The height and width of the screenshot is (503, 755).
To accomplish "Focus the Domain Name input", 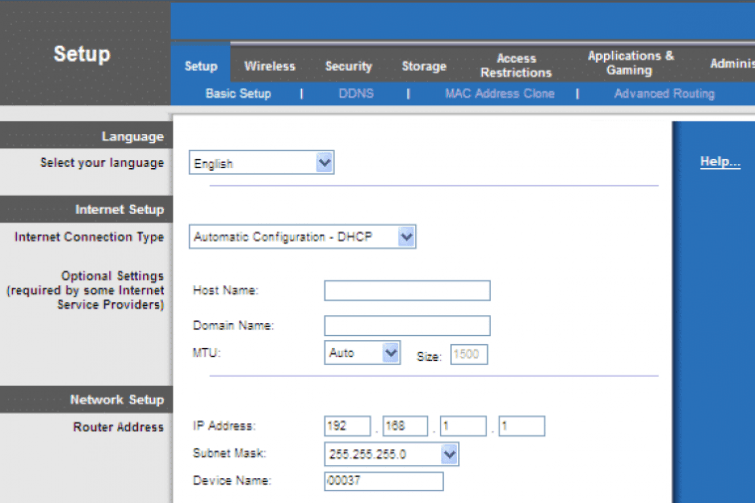I will click(x=407, y=326).
